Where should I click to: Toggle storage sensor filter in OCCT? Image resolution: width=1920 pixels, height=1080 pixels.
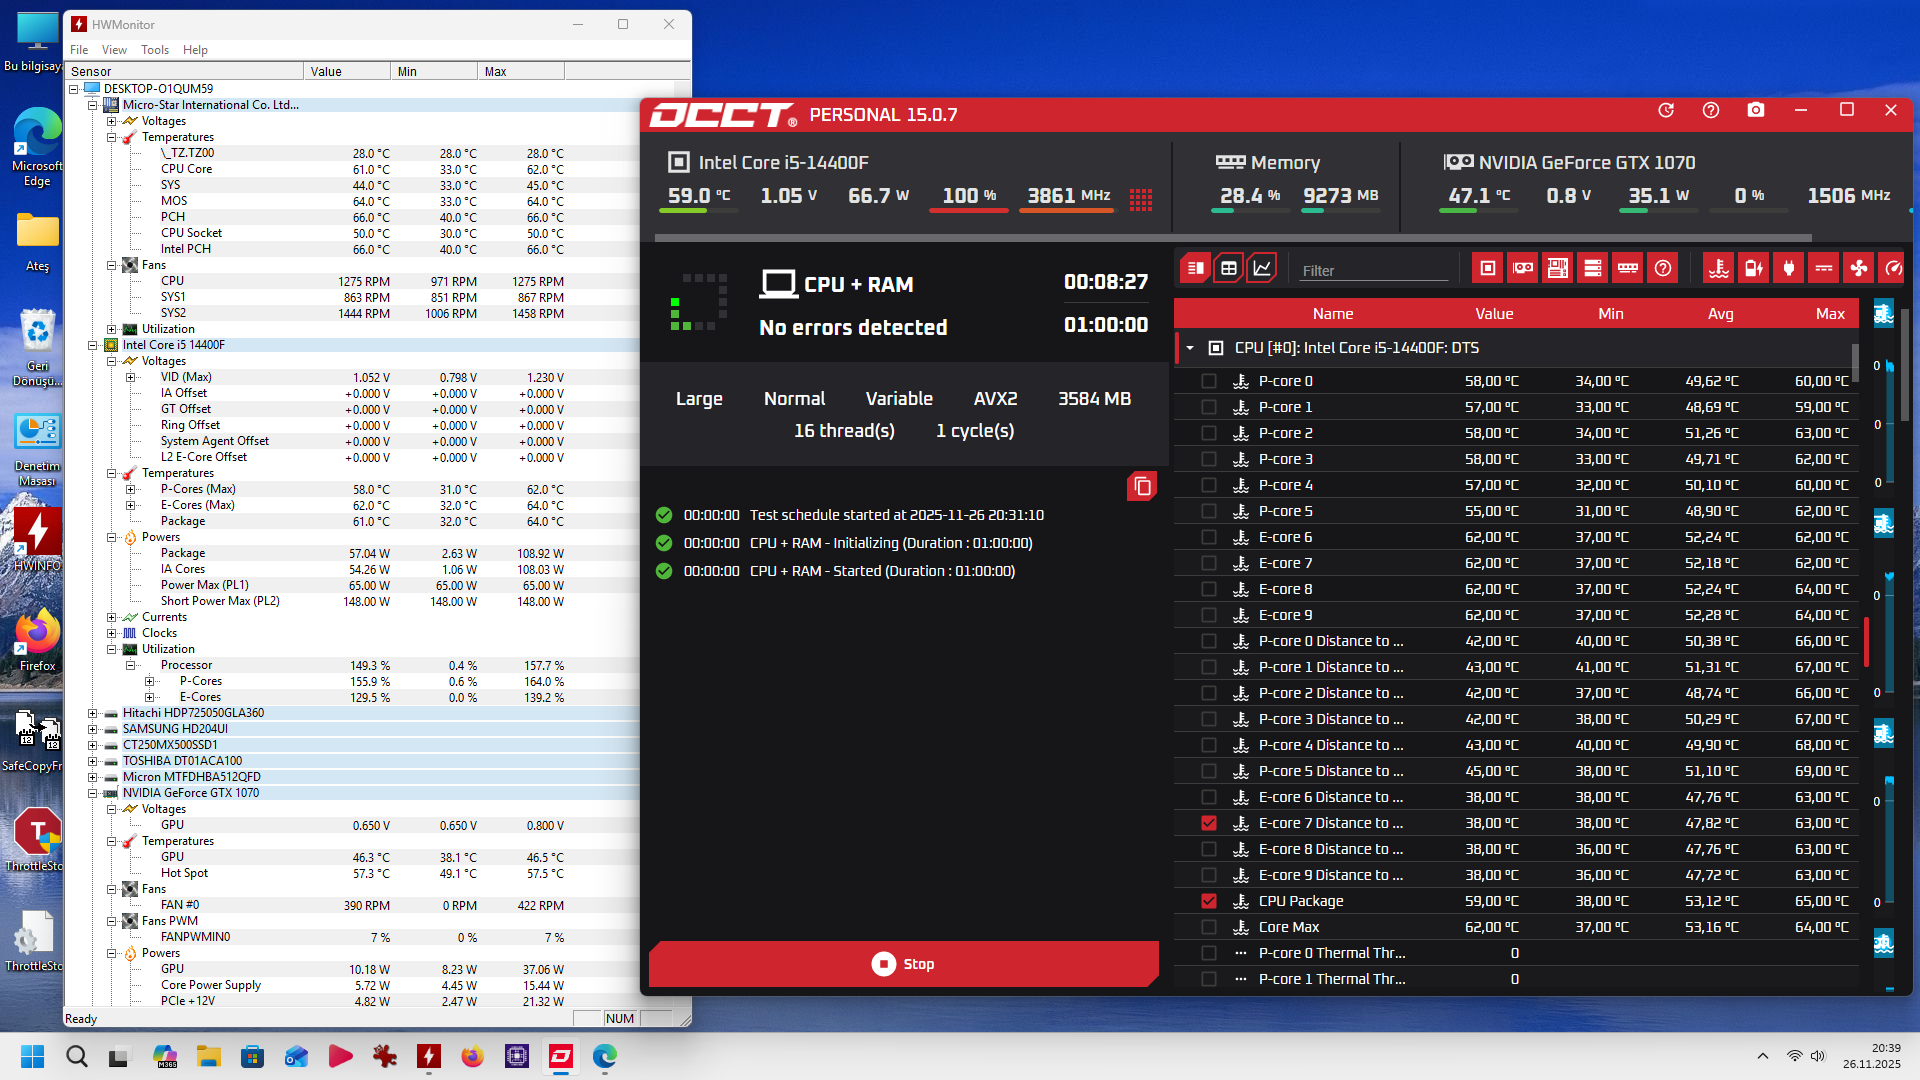pos(1593,268)
